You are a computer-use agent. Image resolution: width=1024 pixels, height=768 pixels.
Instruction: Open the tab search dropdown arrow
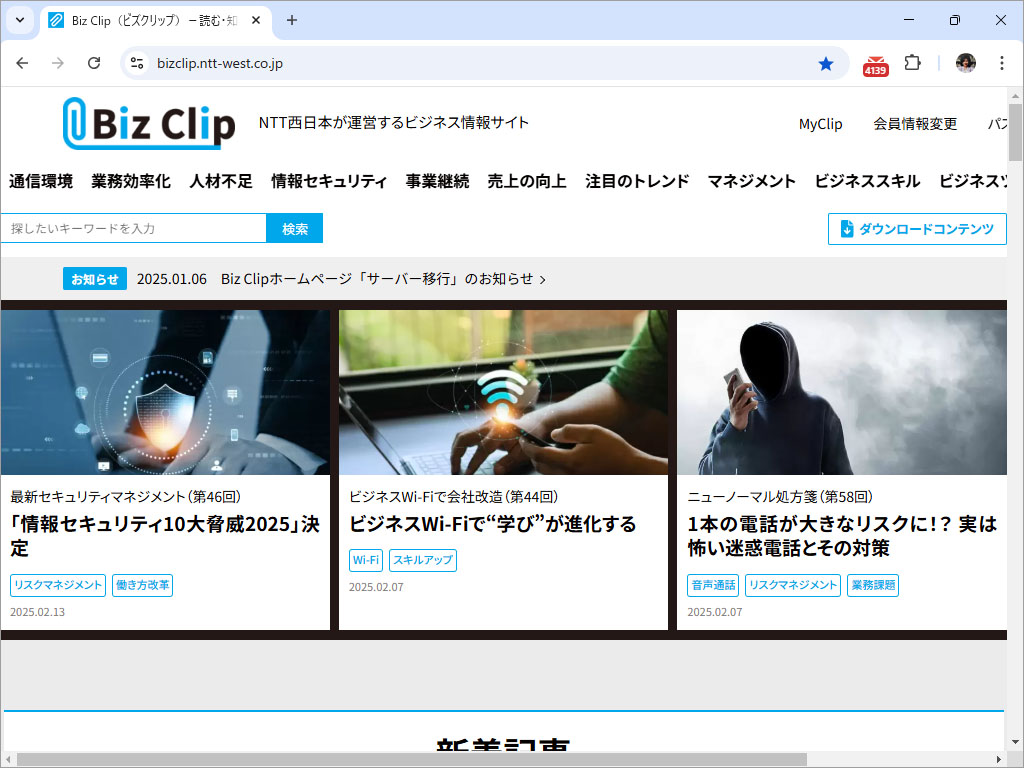pyautogui.click(x=20, y=20)
